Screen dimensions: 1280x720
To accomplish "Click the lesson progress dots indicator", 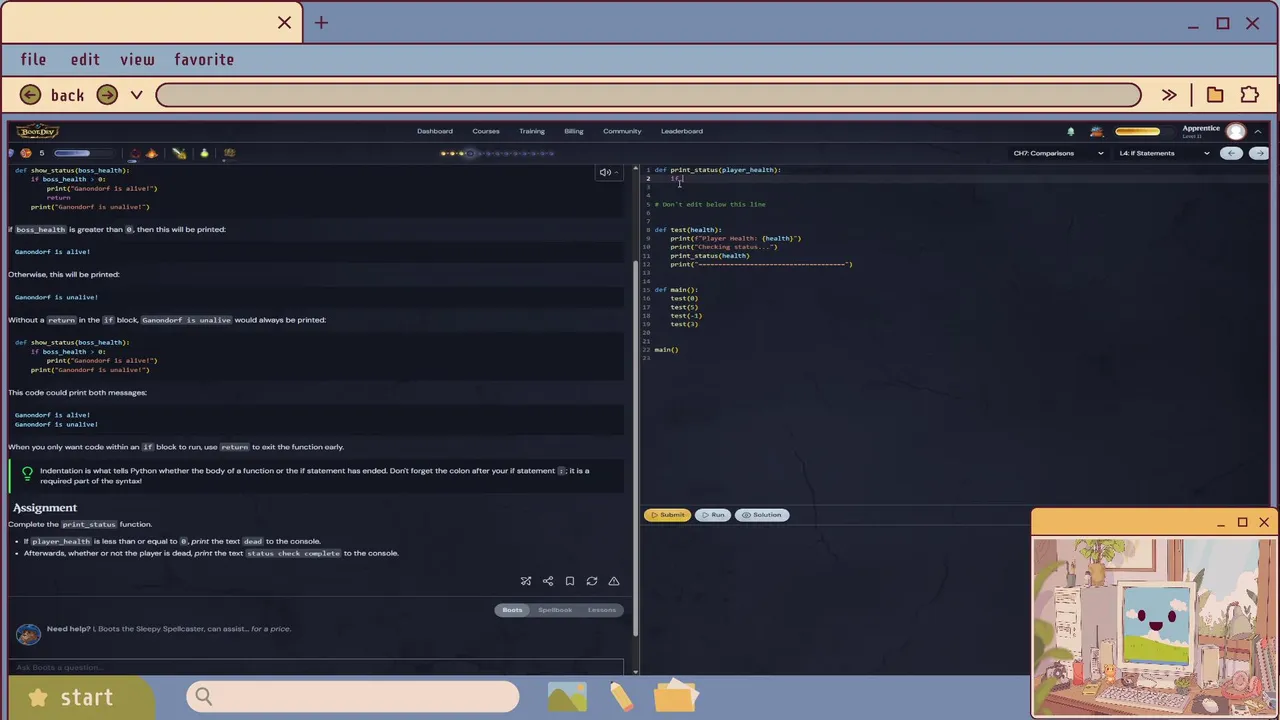I will pos(497,153).
